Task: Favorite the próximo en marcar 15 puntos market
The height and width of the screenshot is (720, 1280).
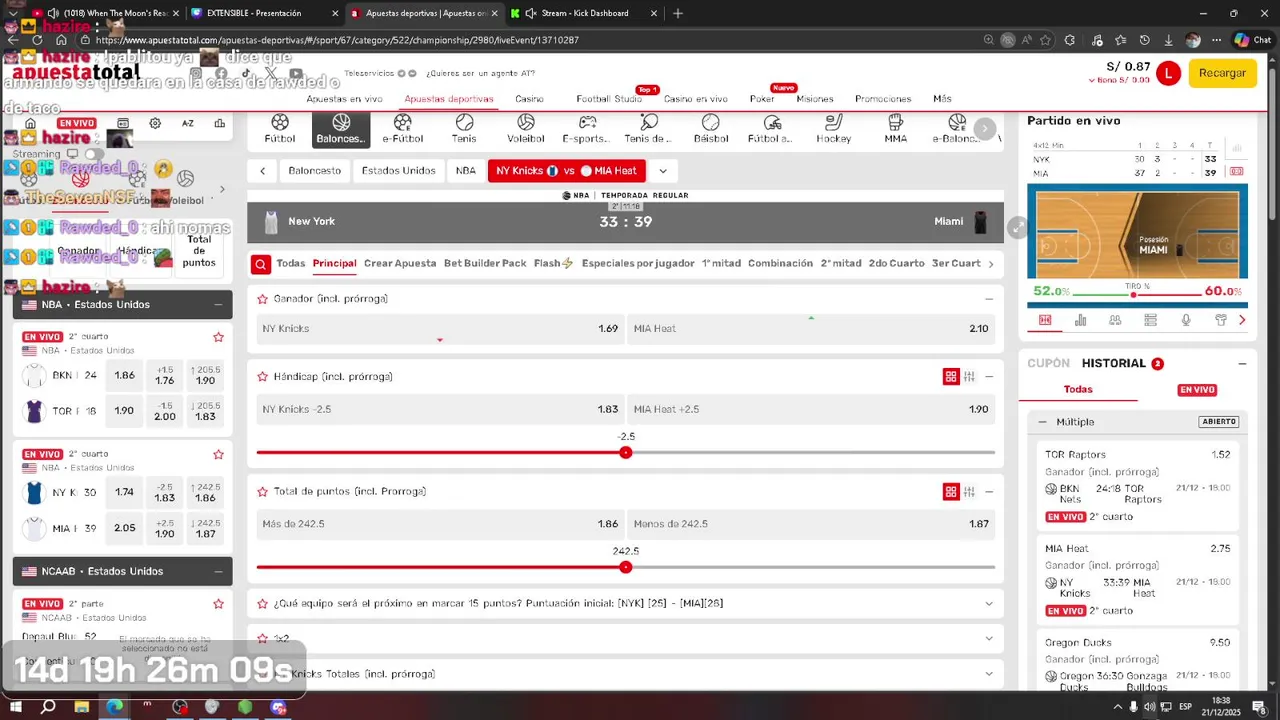Action: point(263,604)
